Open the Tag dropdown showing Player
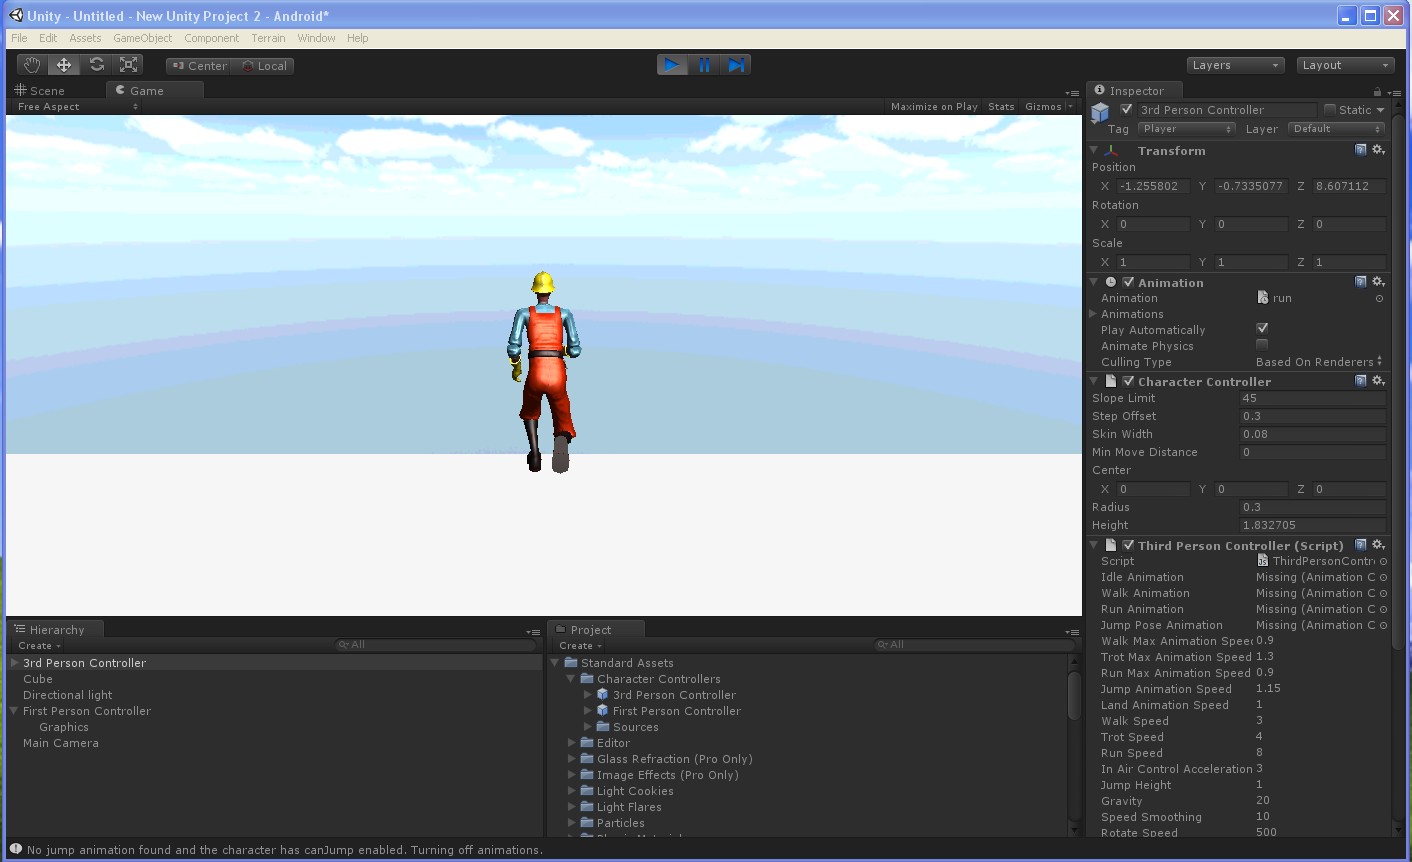 click(x=1187, y=129)
